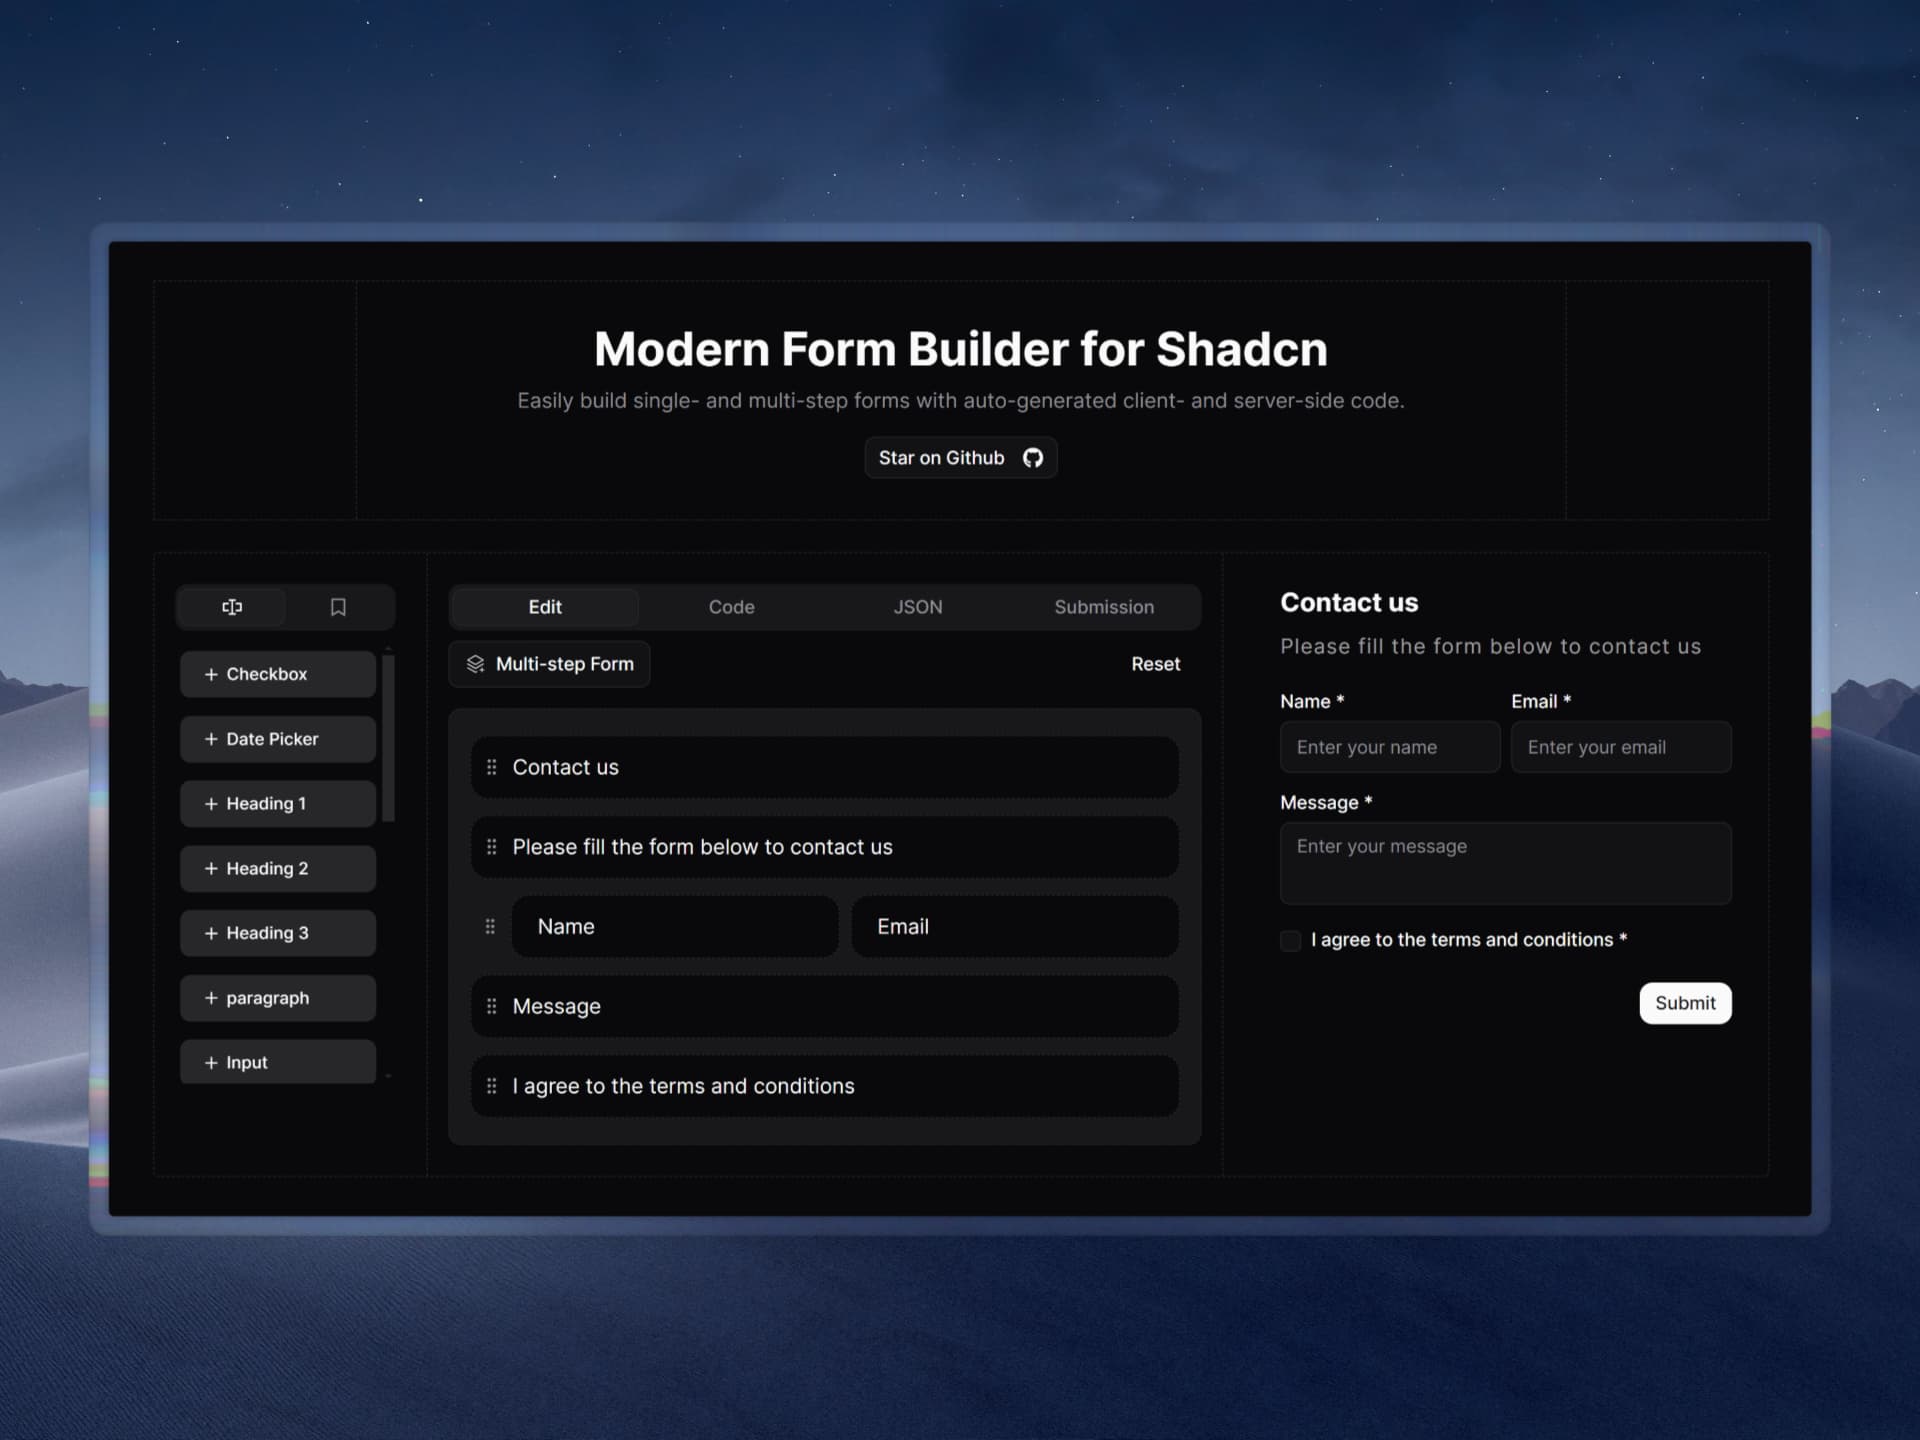Switch to the Code tab
The height and width of the screenshot is (1440, 1920).
click(x=731, y=607)
